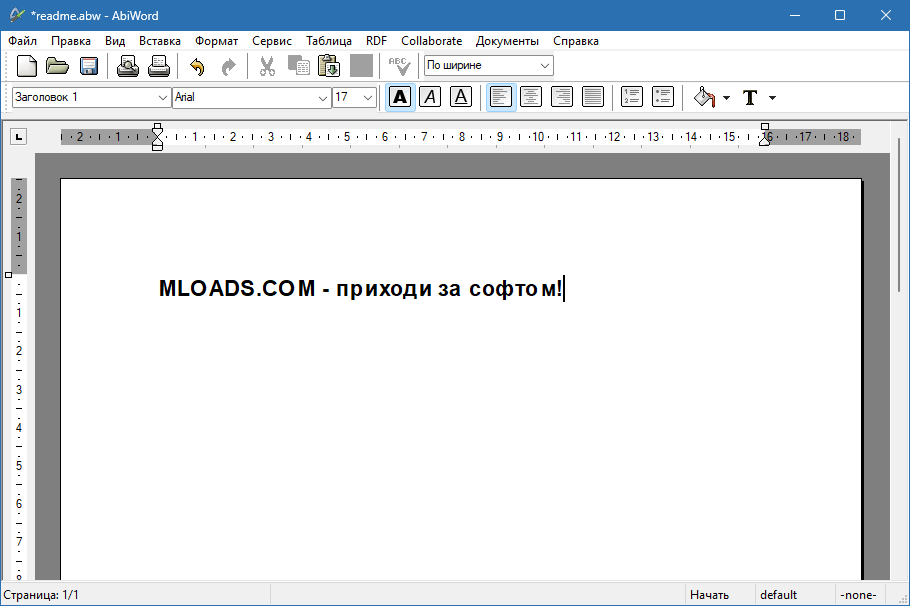Toggle bold formatting
The image size is (910, 606).
coord(400,97)
